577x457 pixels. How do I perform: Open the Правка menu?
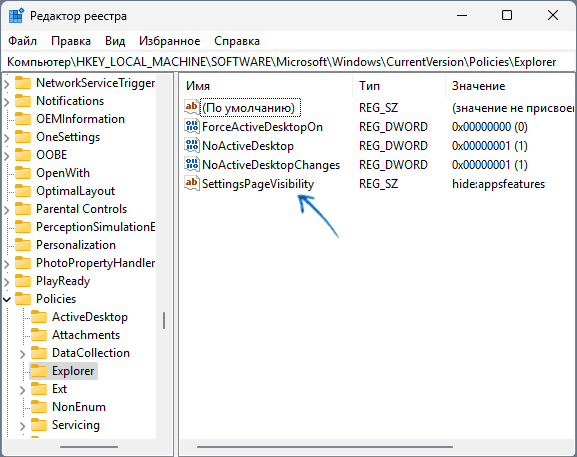(71, 41)
